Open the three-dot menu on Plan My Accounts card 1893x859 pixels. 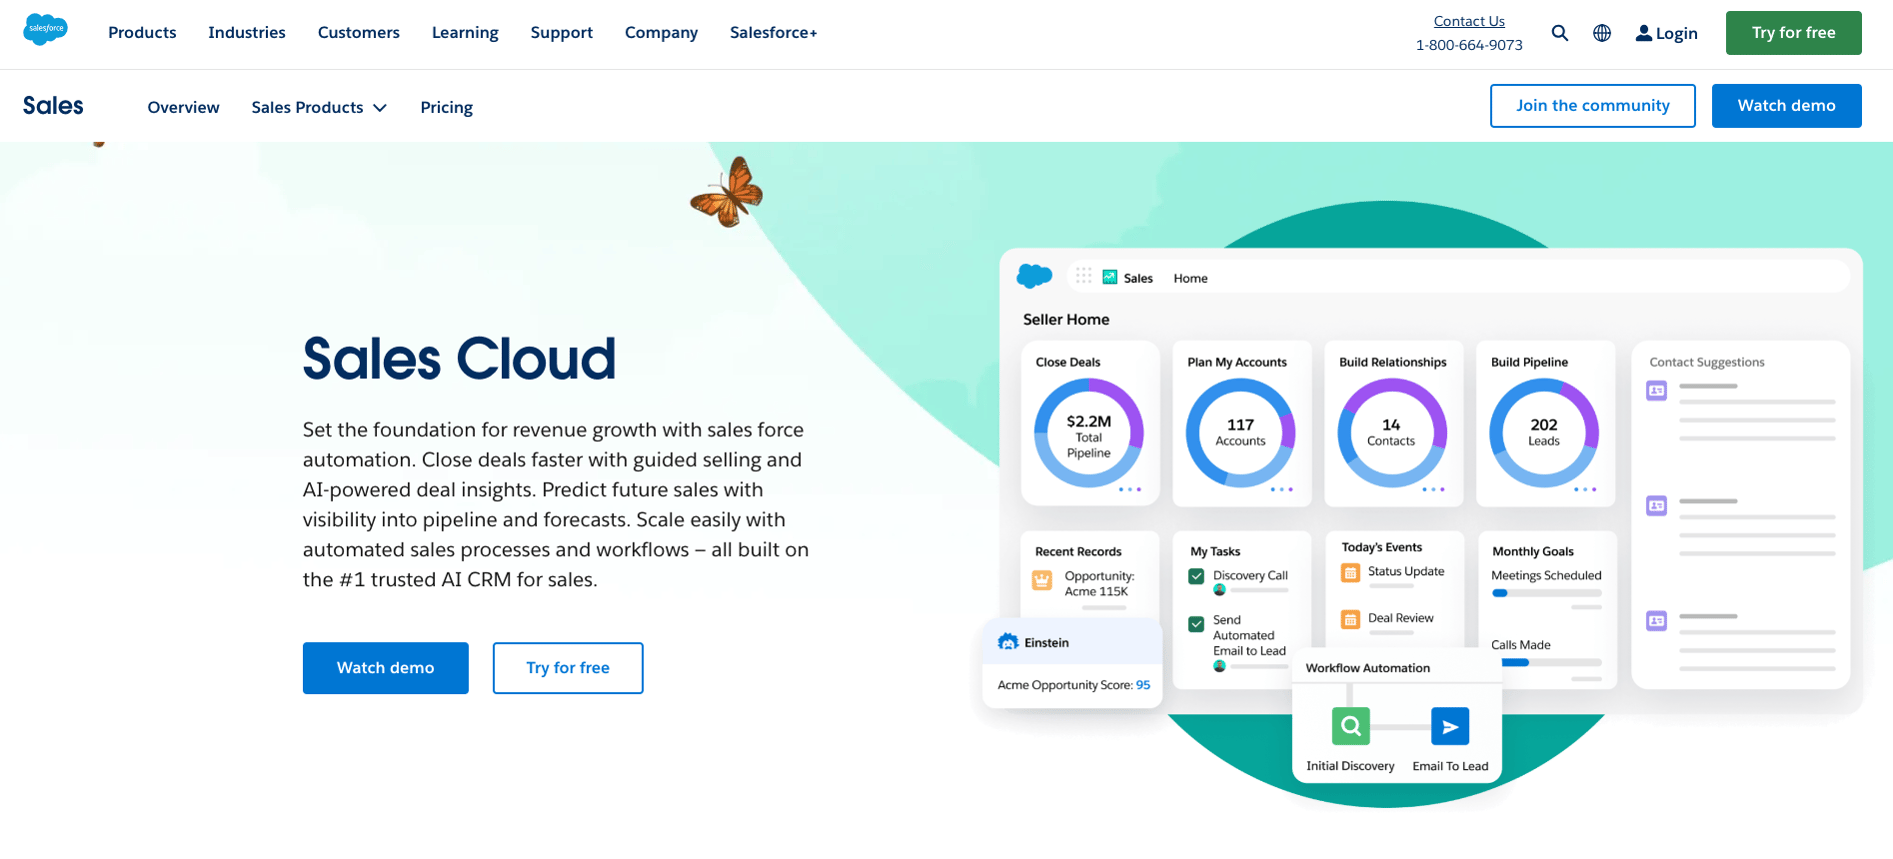coord(1282,489)
